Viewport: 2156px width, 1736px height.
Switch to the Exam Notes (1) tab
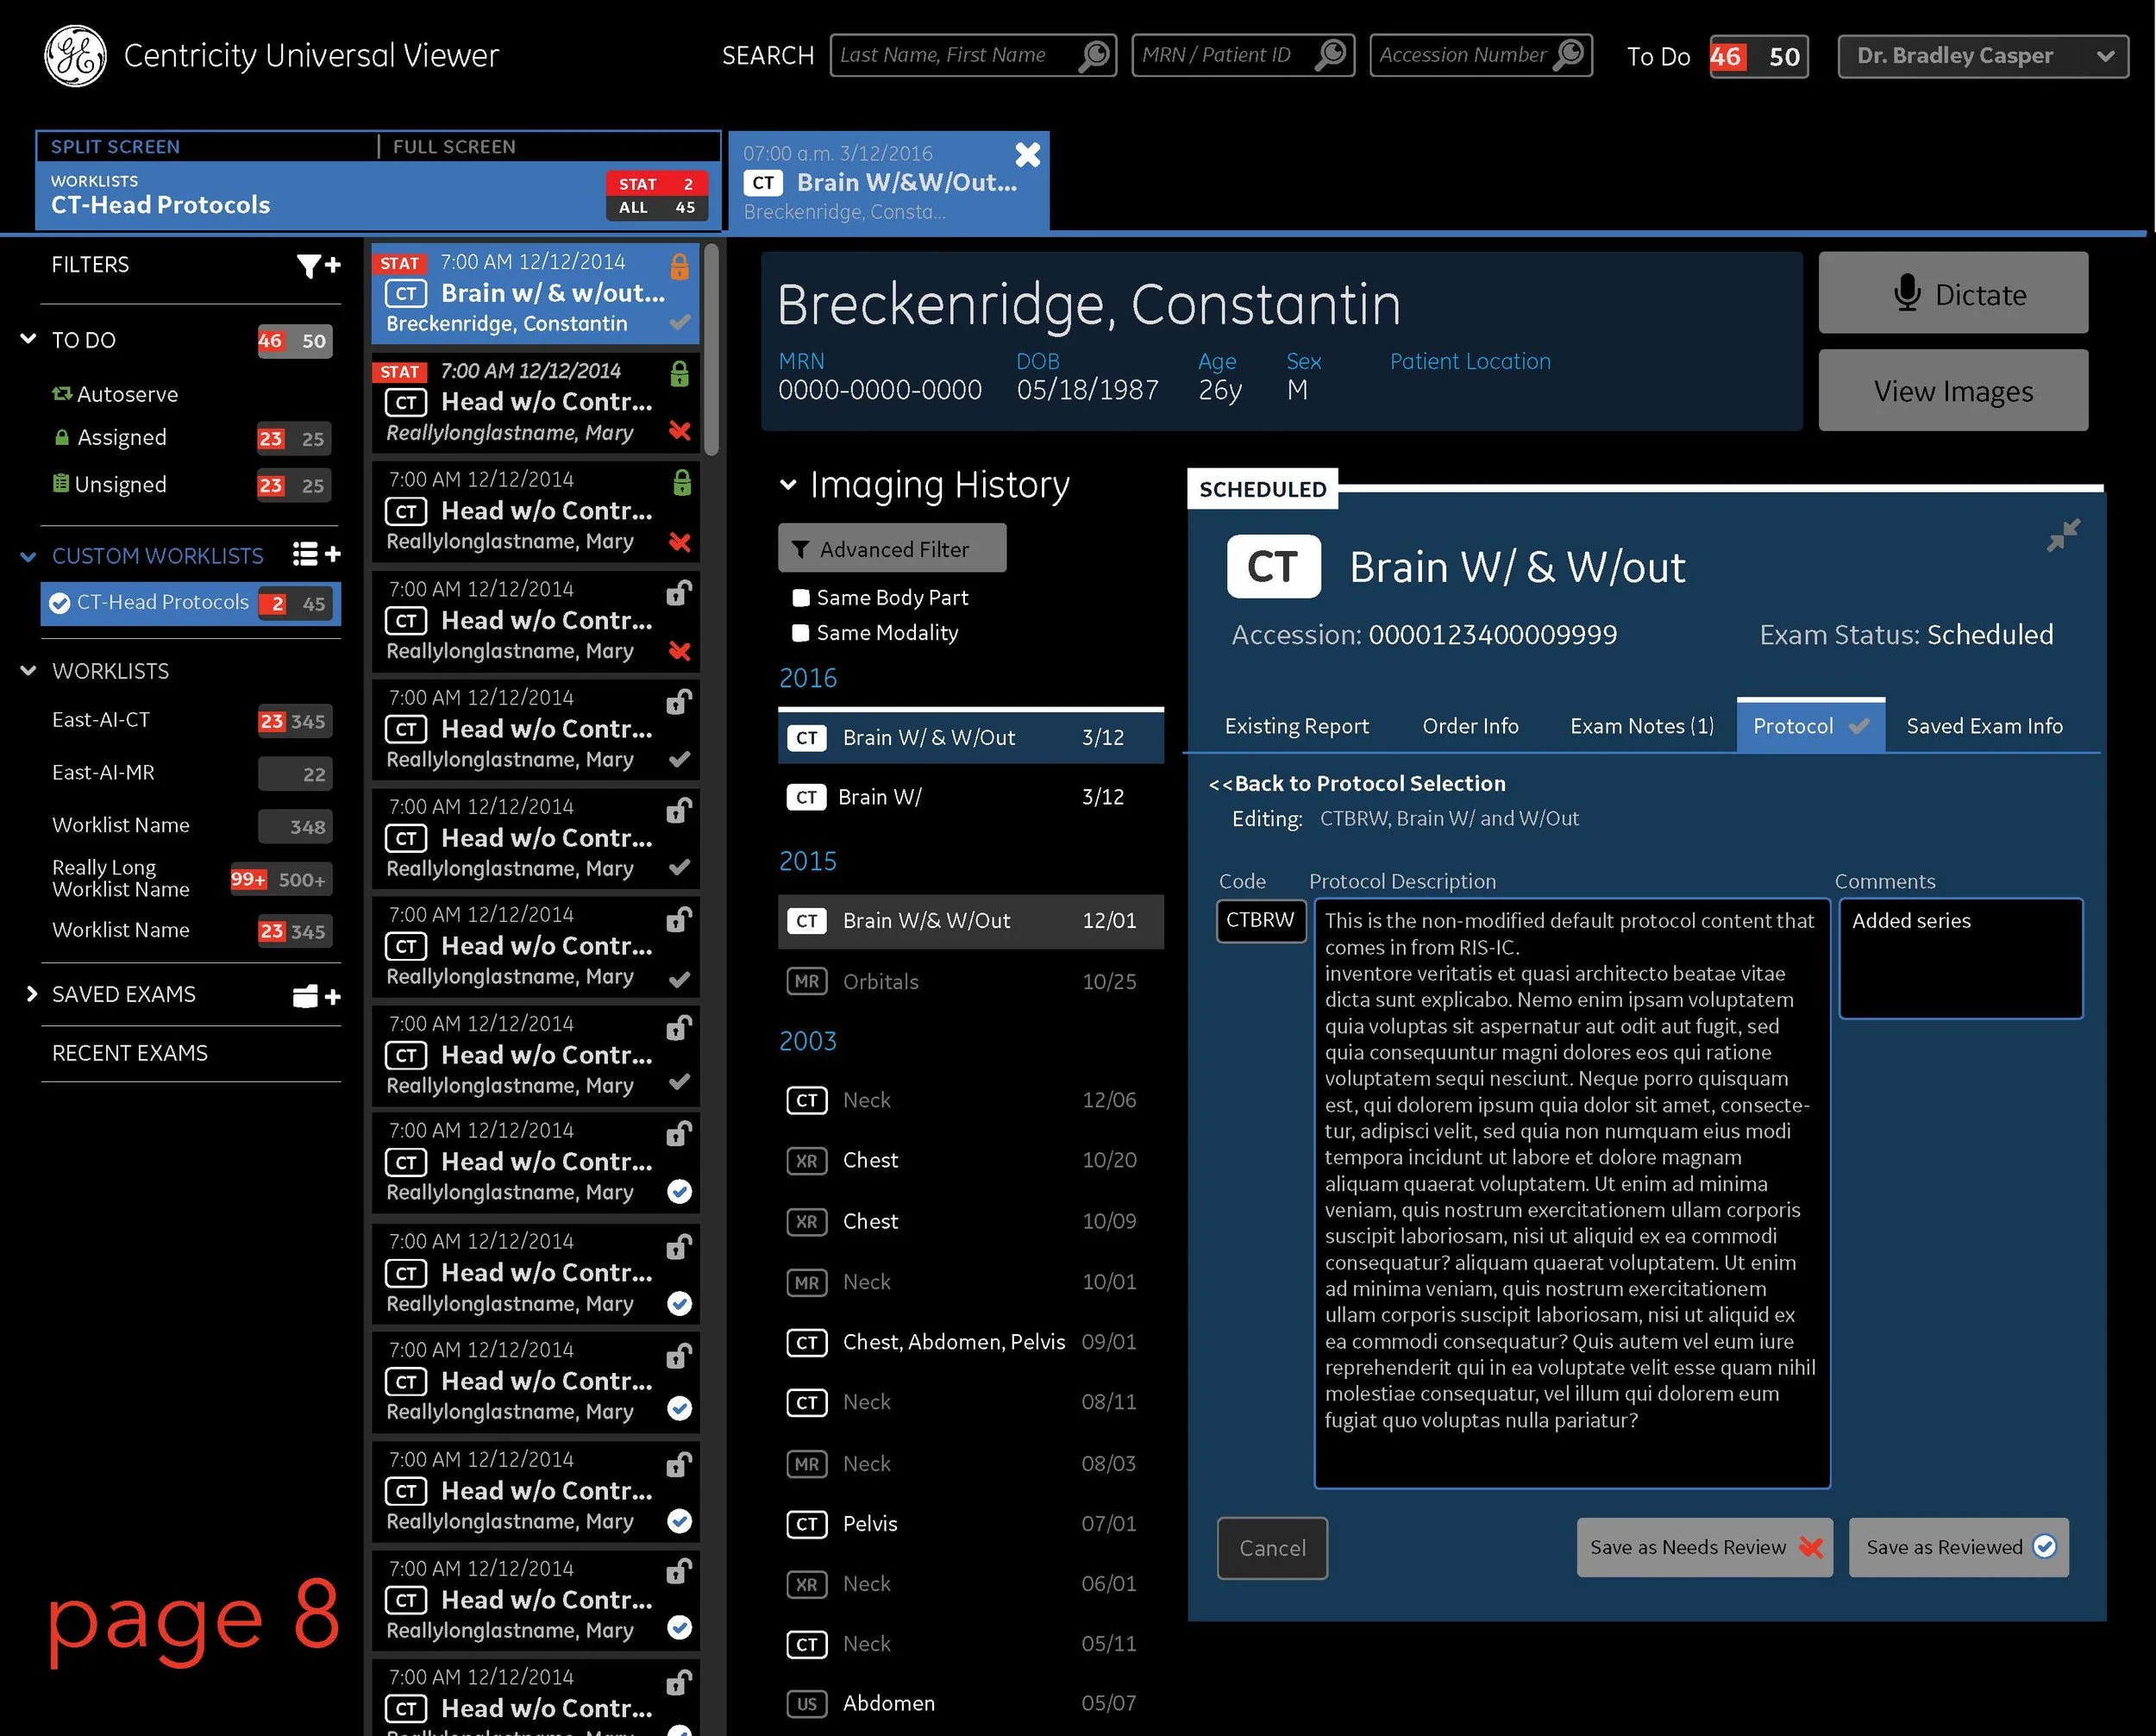pyautogui.click(x=1641, y=726)
